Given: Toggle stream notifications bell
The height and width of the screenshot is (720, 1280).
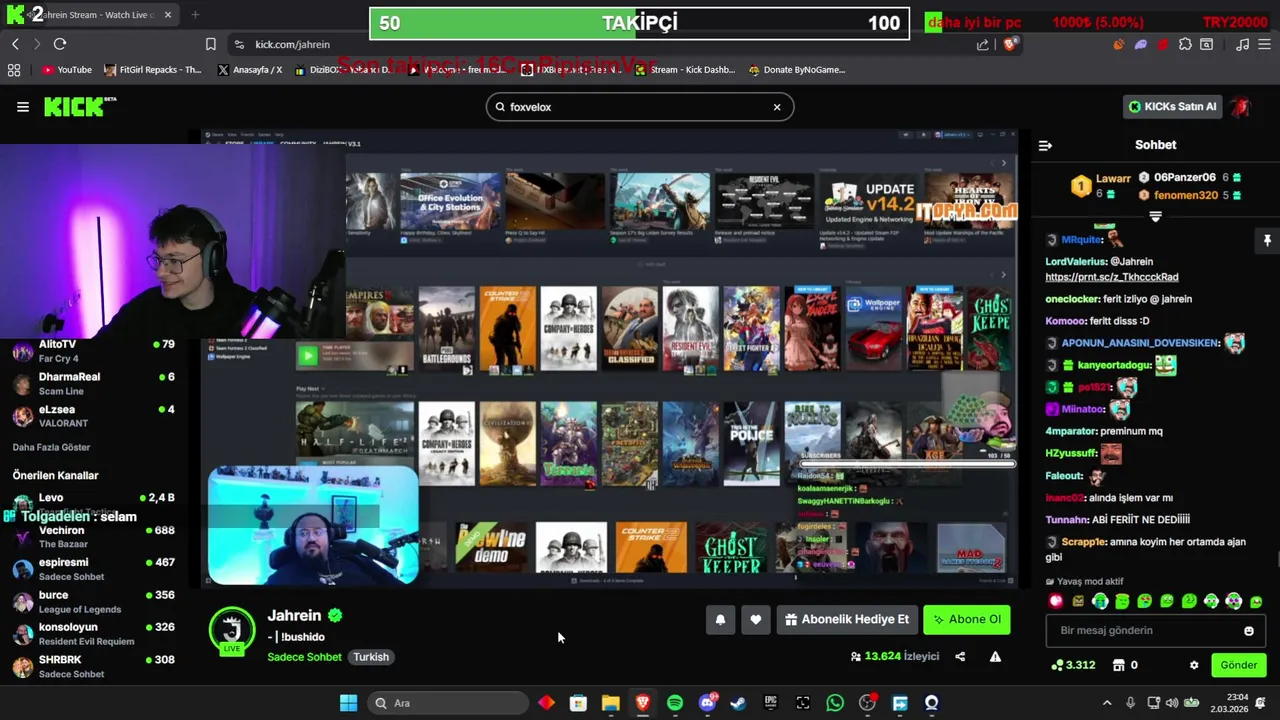Looking at the screenshot, I should tap(720, 620).
